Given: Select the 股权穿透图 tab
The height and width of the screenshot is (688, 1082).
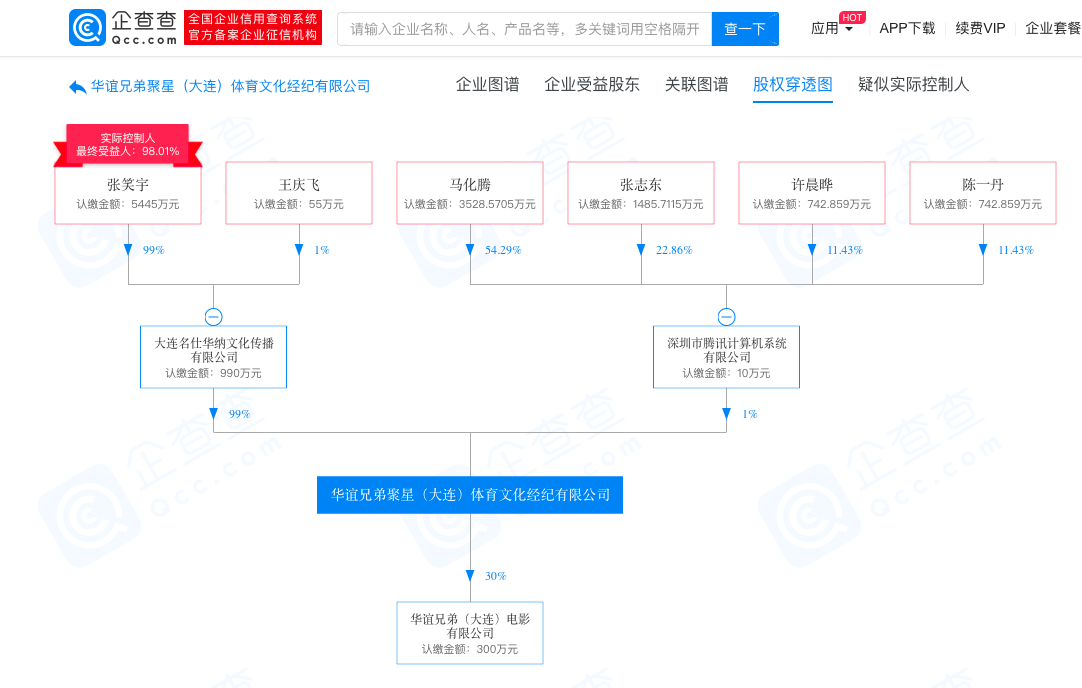Looking at the screenshot, I should [792, 85].
